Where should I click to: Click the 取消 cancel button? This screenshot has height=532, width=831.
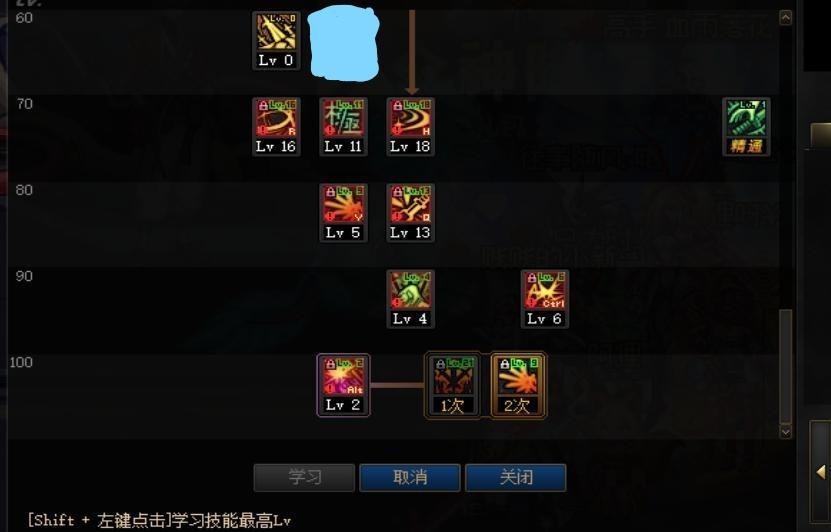(x=410, y=477)
